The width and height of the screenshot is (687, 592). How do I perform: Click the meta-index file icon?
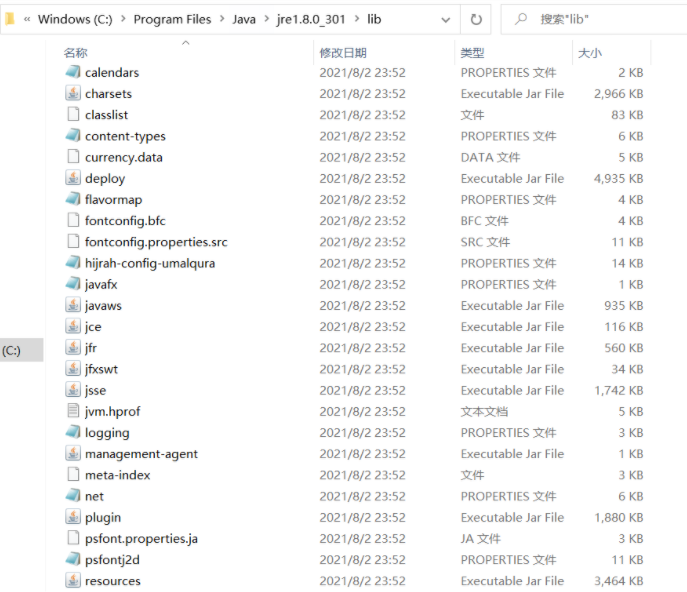[x=73, y=474]
